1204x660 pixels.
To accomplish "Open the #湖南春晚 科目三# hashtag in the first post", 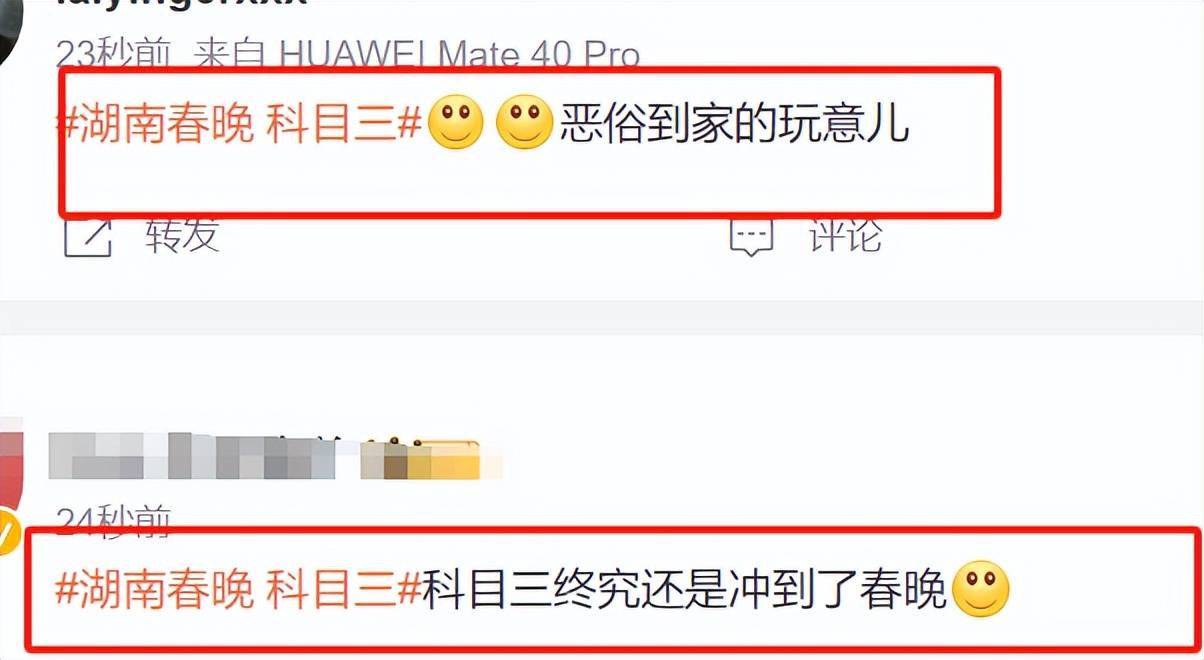I will pyautogui.click(x=240, y=126).
